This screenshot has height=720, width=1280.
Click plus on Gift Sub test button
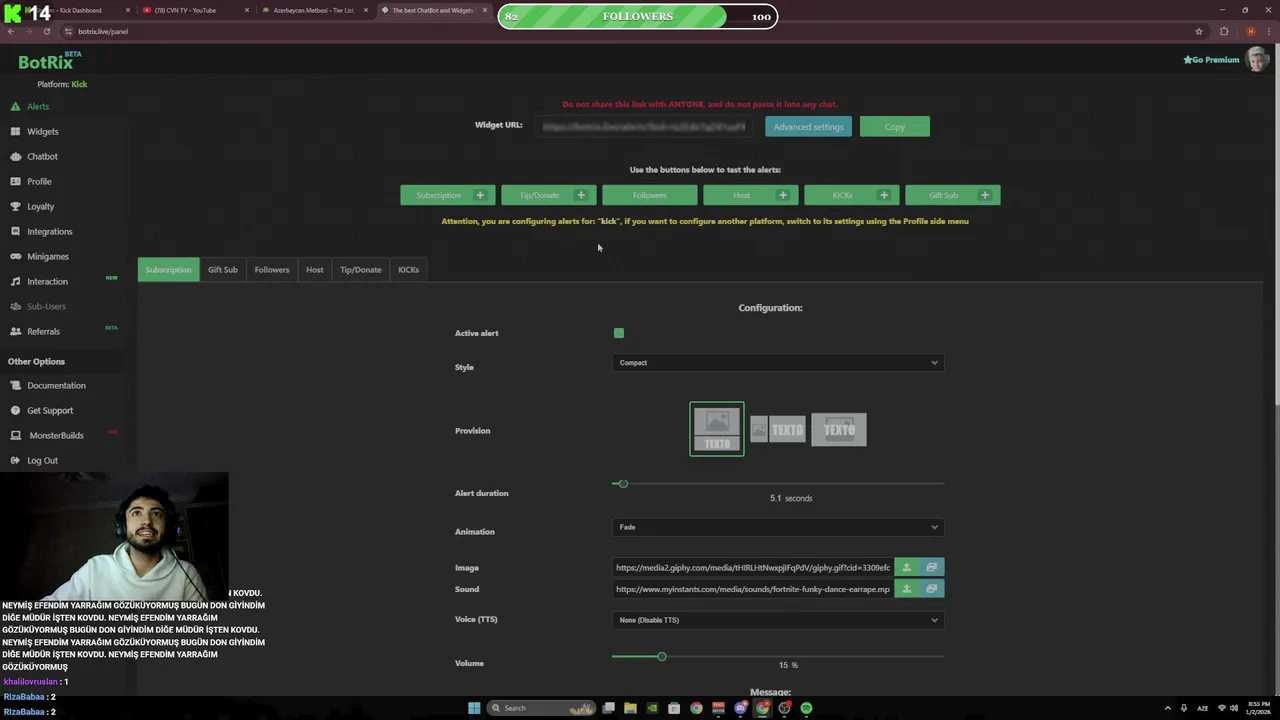[x=985, y=195]
